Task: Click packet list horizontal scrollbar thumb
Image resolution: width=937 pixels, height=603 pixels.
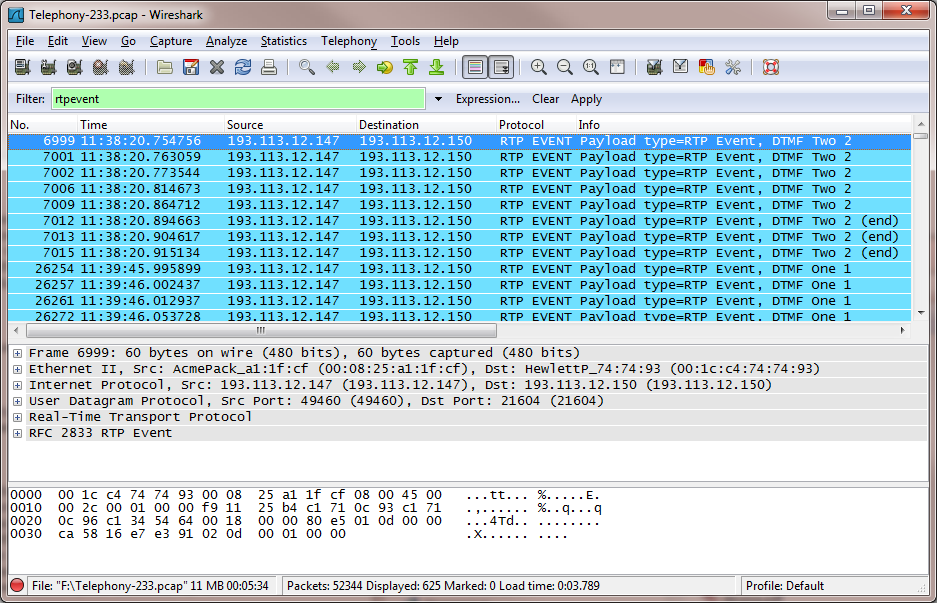Action: tap(261, 330)
